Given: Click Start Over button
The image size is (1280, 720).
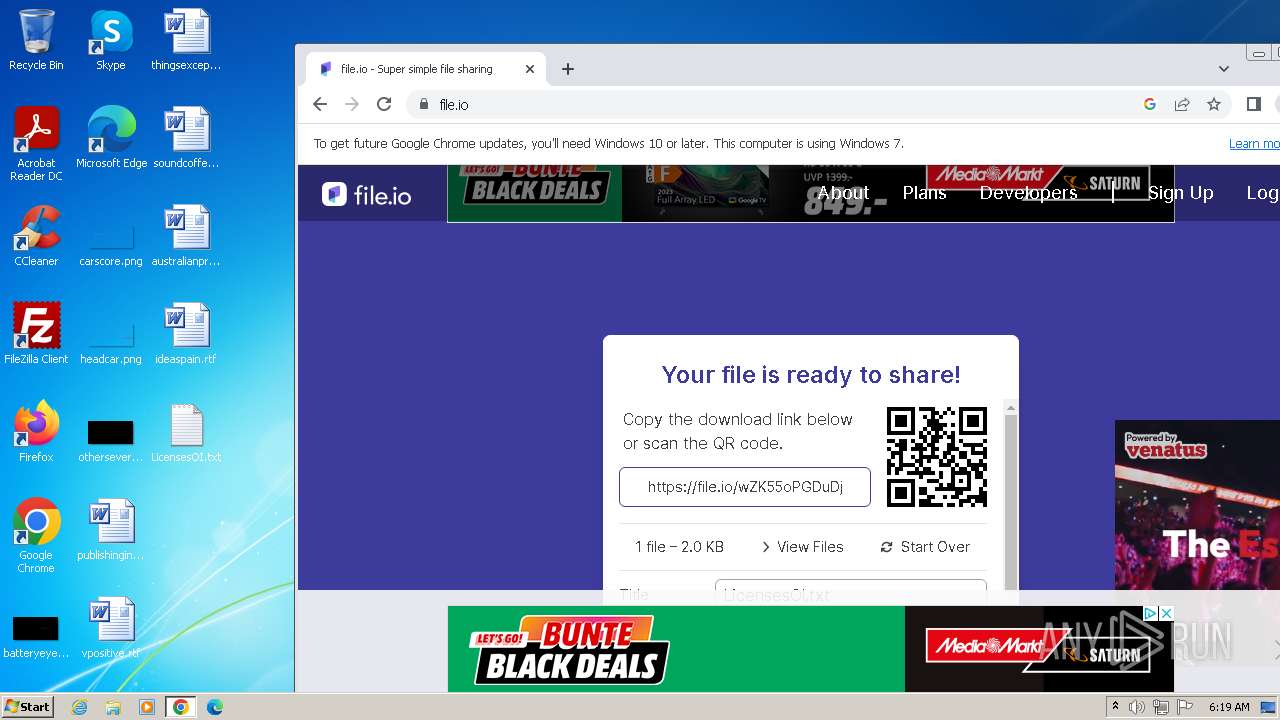Looking at the screenshot, I should (x=925, y=547).
